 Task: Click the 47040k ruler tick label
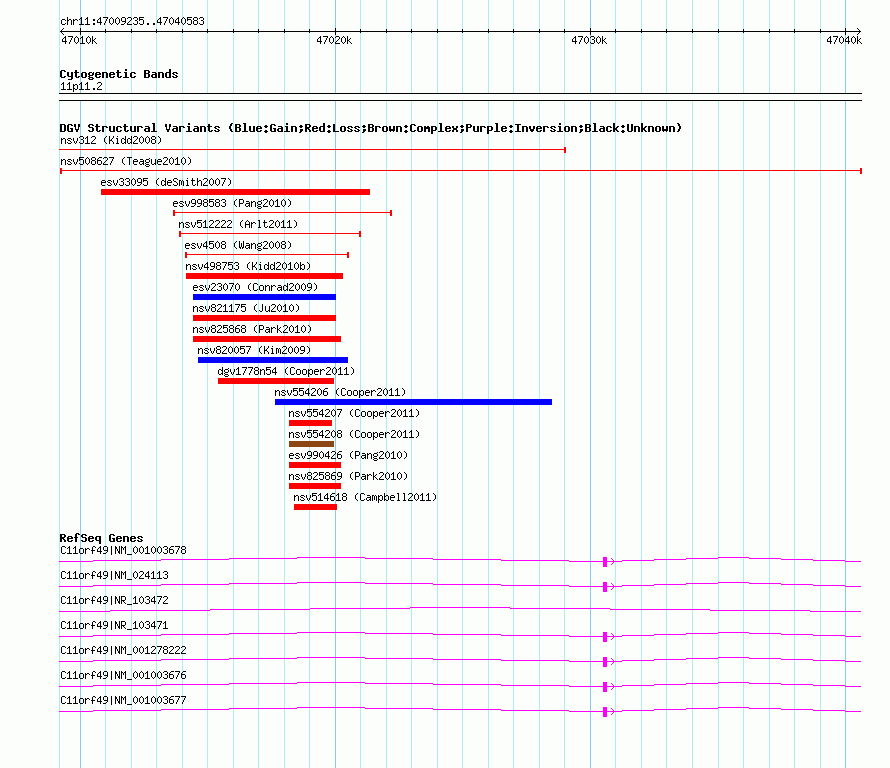(843, 40)
